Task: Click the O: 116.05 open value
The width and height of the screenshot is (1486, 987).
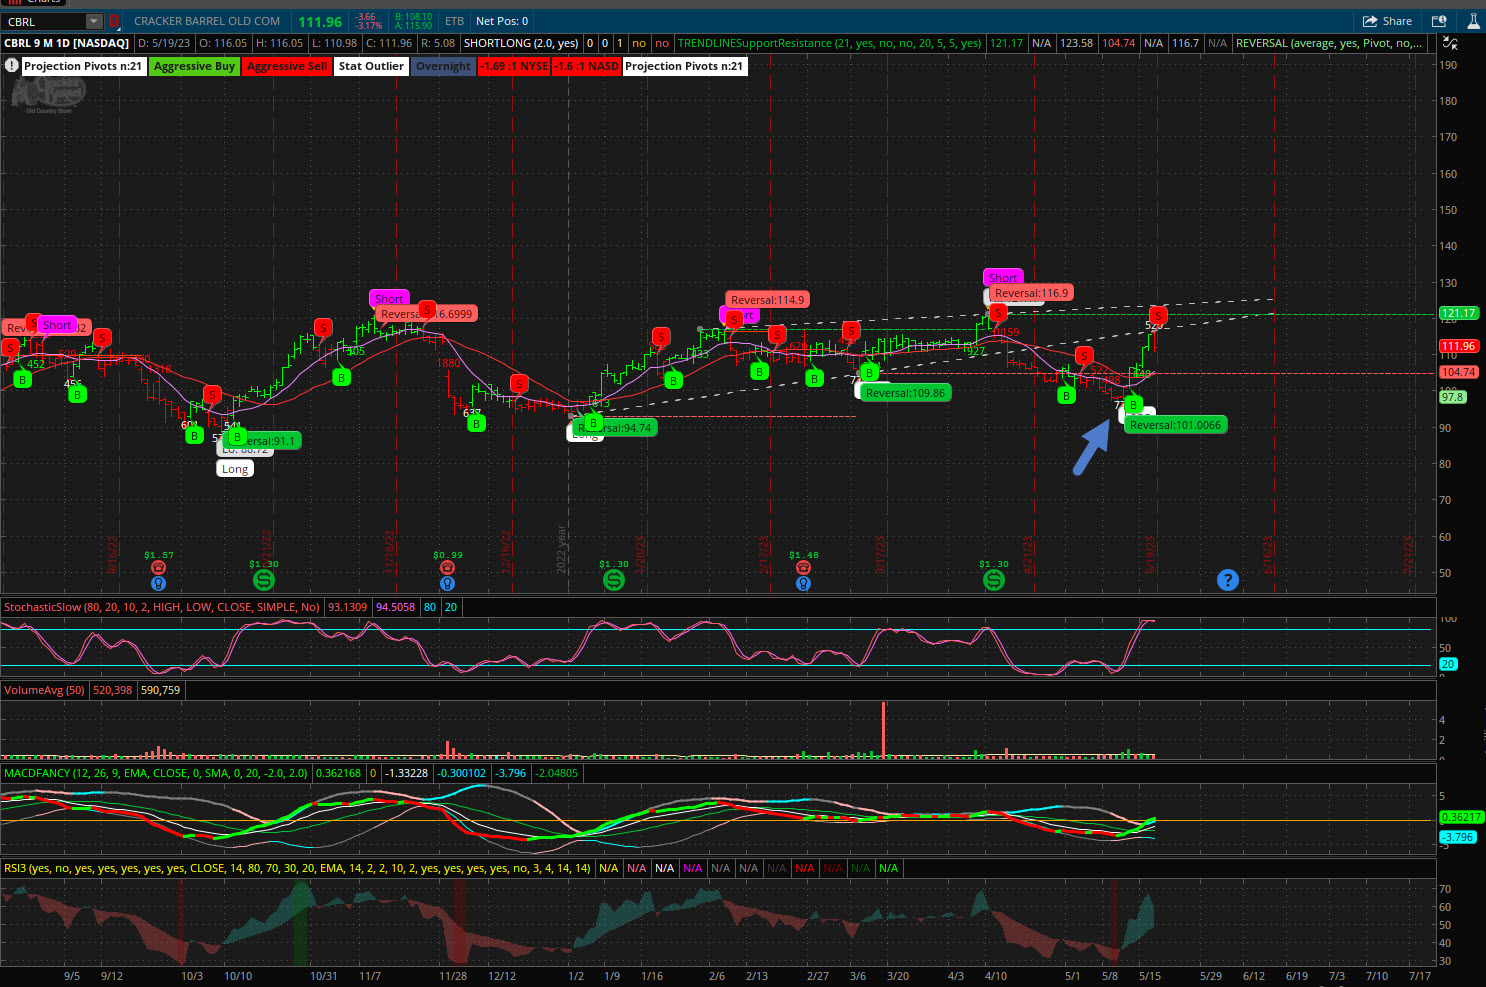Action: point(223,43)
